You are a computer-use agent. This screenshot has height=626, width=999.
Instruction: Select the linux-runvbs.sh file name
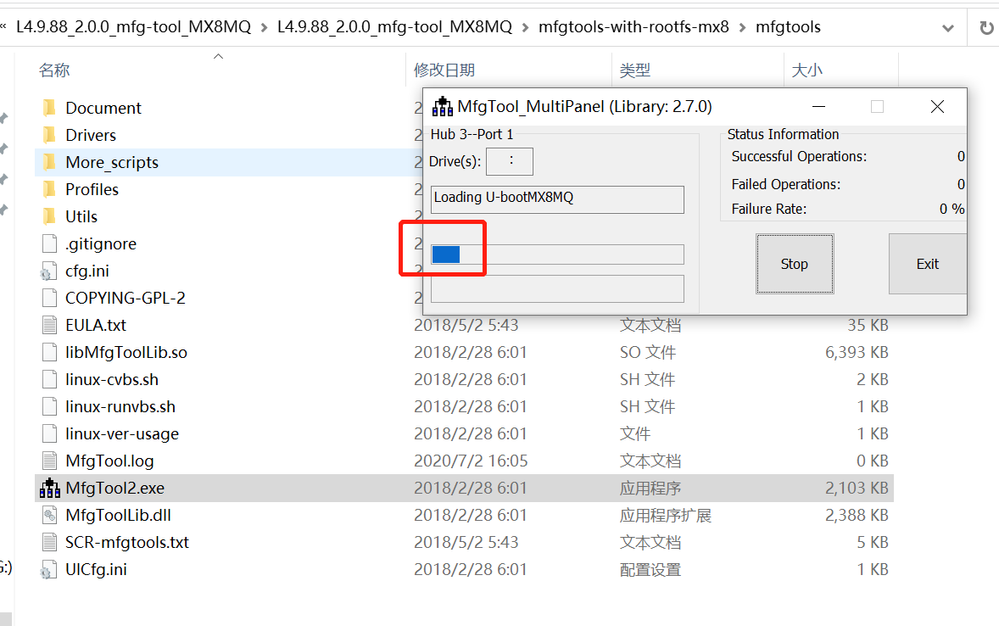tap(120, 406)
